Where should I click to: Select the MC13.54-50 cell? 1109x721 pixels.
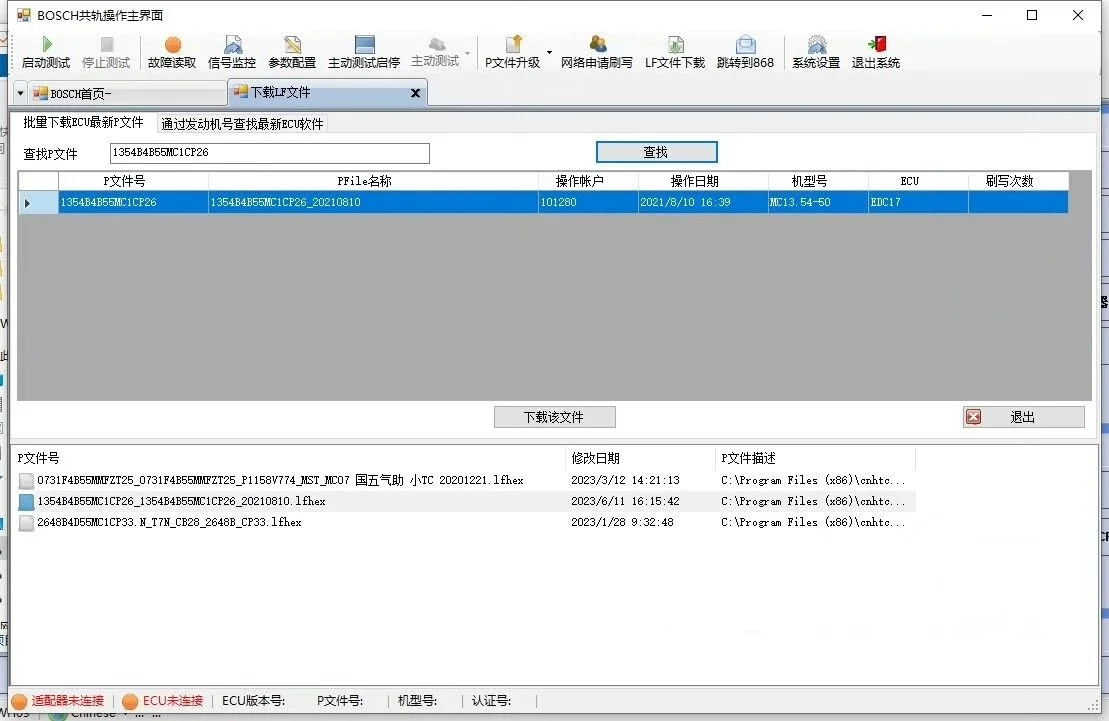[x=818, y=202]
